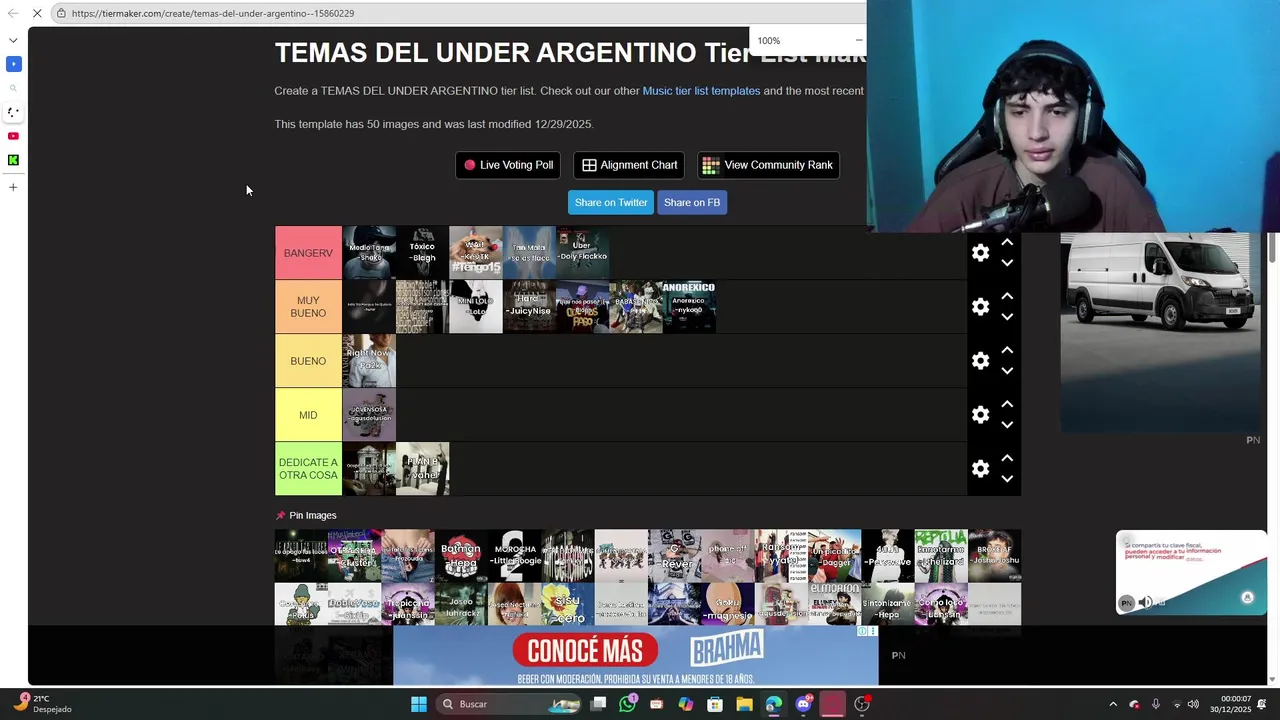Viewport: 1280px width, 720px height.
Task: Select SISU - cero image in pool
Action: click(x=568, y=604)
